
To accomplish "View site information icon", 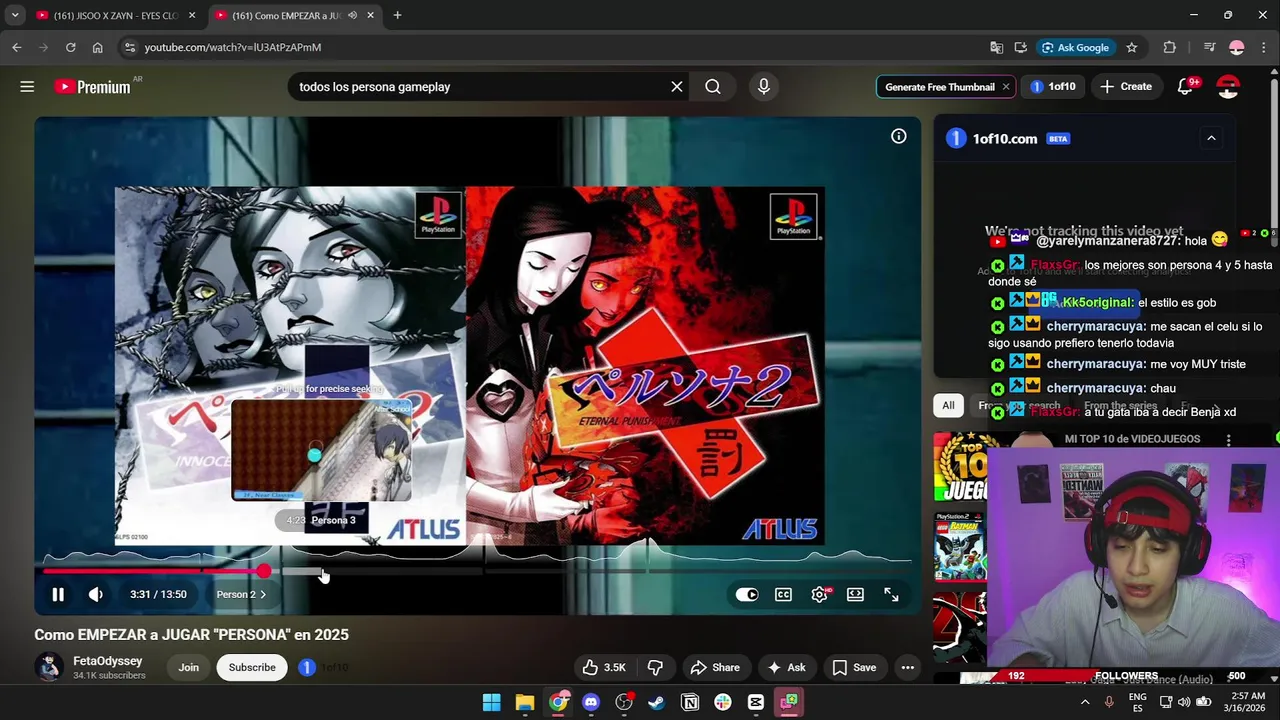I will tap(129, 47).
